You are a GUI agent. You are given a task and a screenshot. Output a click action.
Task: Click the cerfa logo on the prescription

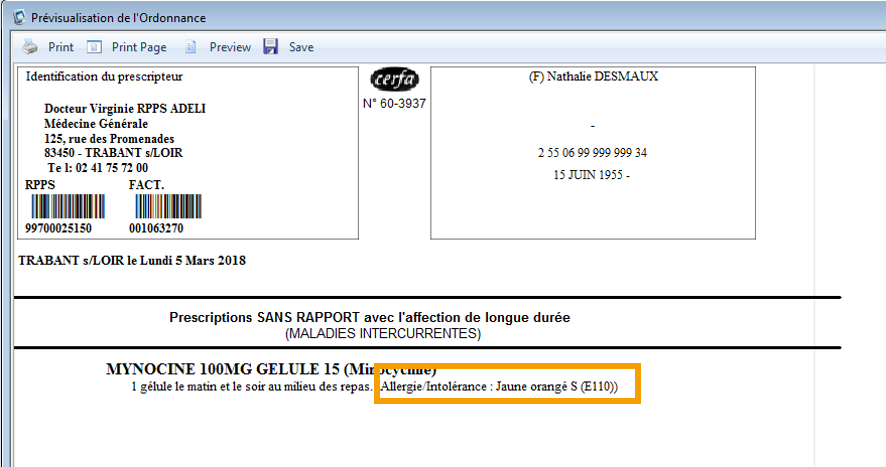(394, 80)
